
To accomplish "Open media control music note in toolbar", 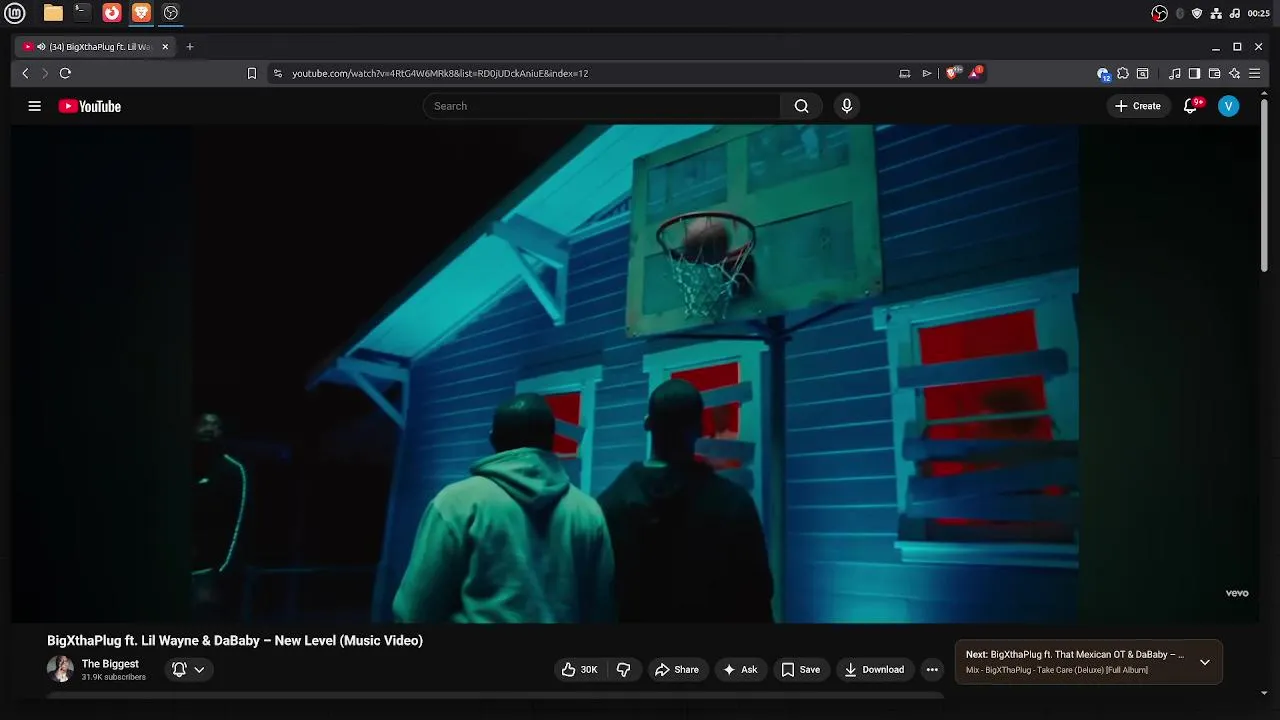I will 1175,73.
